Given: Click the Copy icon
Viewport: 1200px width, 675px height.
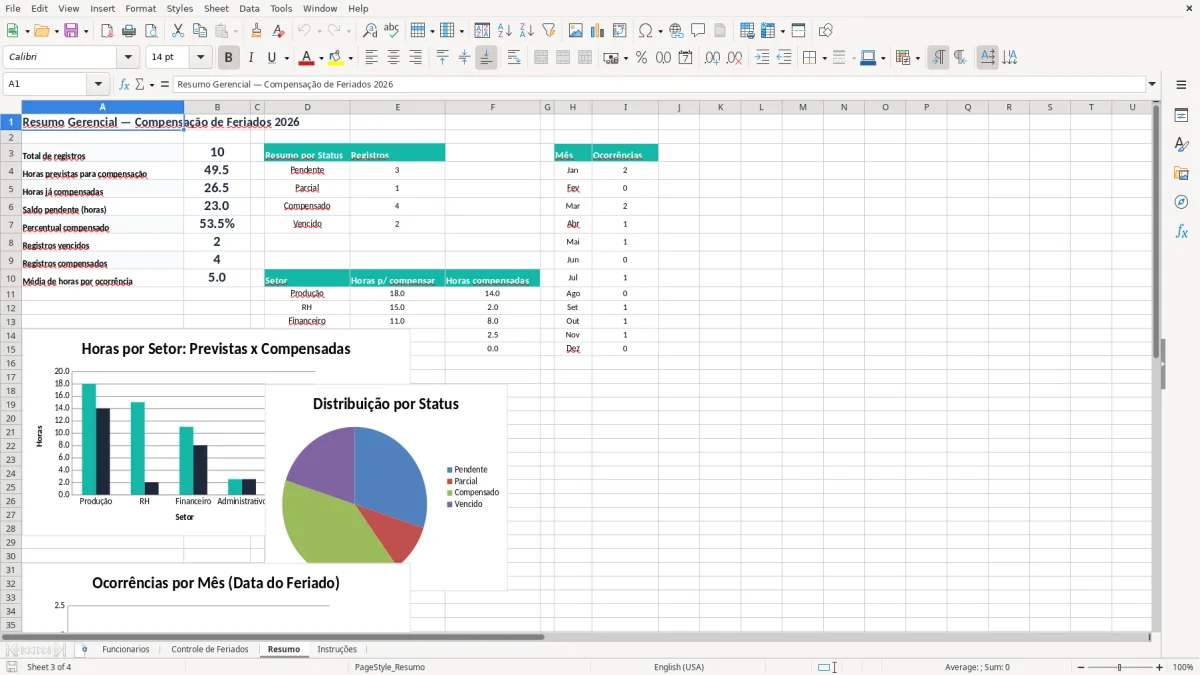Looking at the screenshot, I should coord(199,31).
